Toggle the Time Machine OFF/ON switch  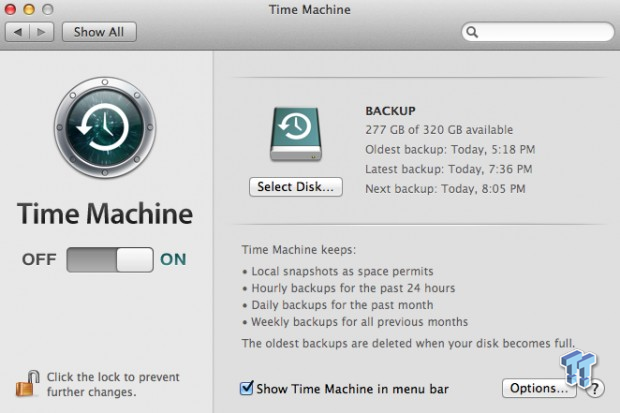[x=110, y=260]
